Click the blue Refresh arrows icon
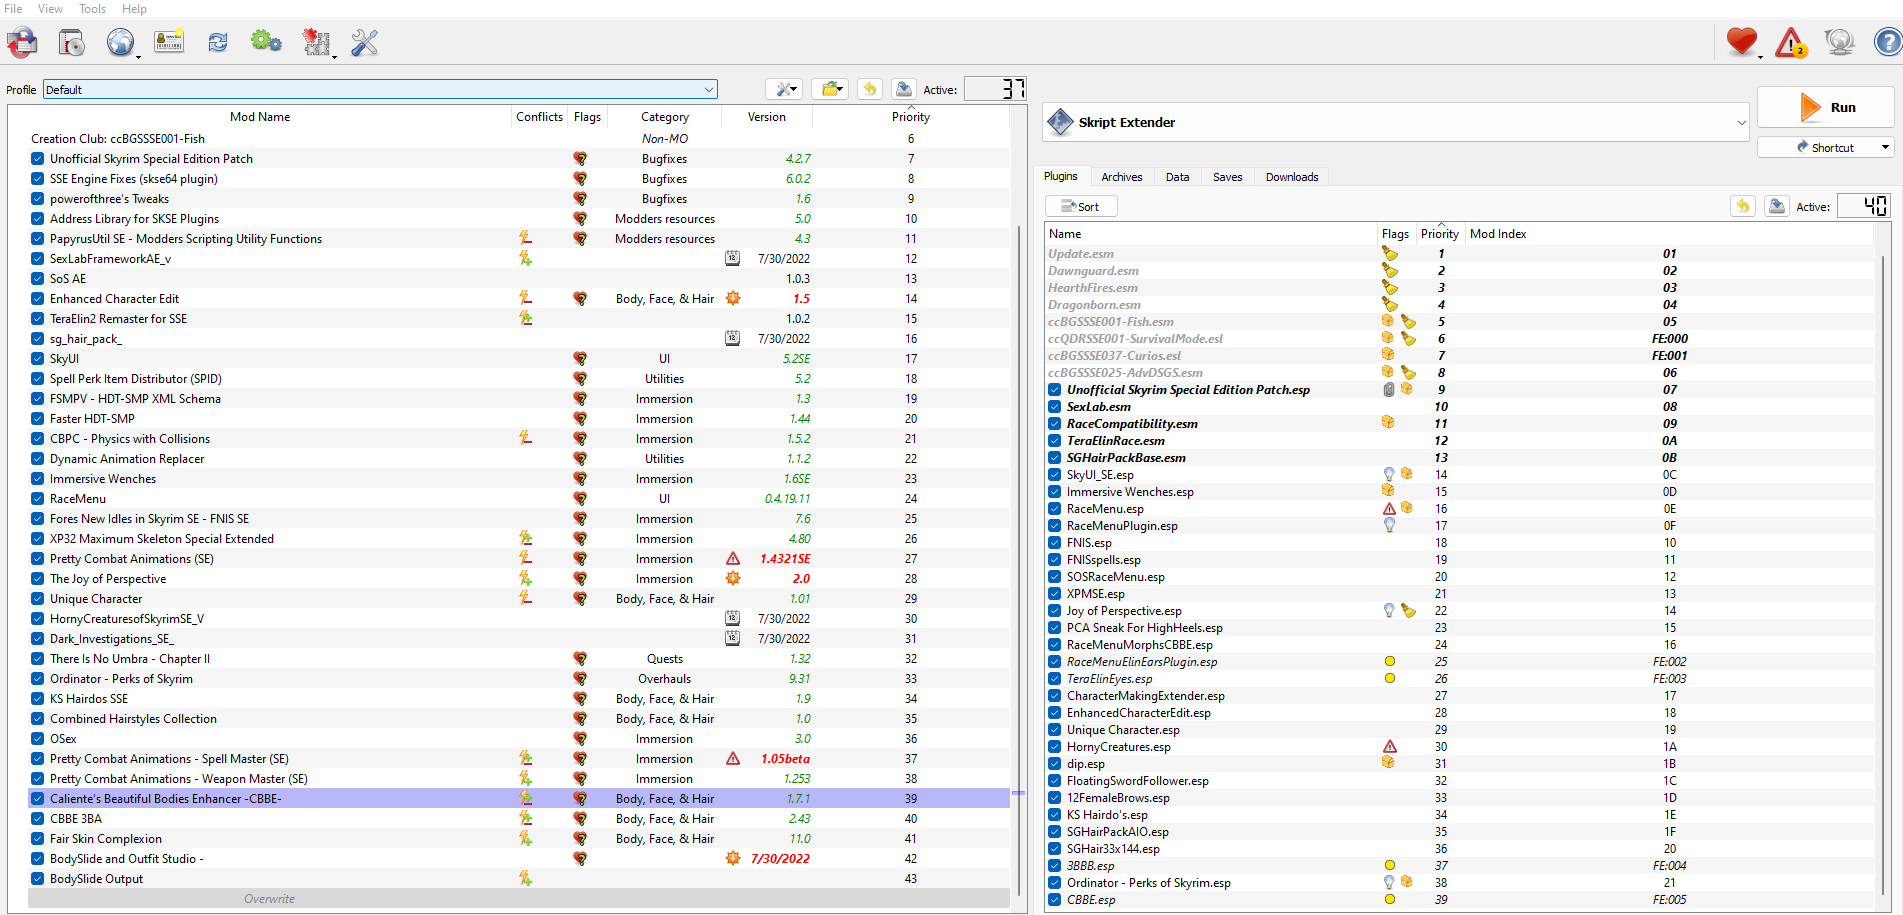 [218, 42]
